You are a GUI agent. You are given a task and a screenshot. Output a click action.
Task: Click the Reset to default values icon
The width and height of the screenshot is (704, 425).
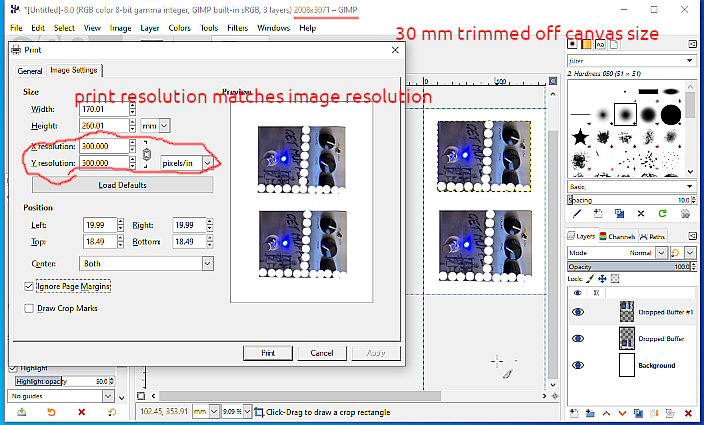pos(112,412)
